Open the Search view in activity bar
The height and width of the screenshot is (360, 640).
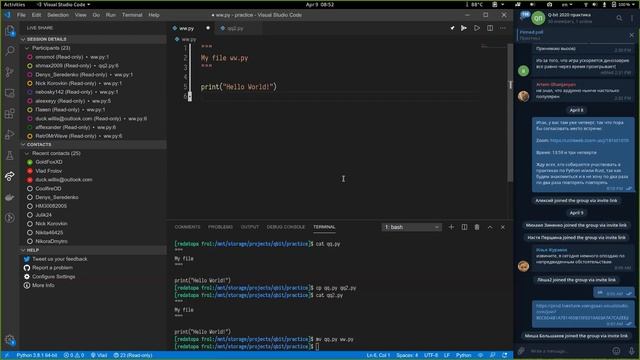[10, 51]
